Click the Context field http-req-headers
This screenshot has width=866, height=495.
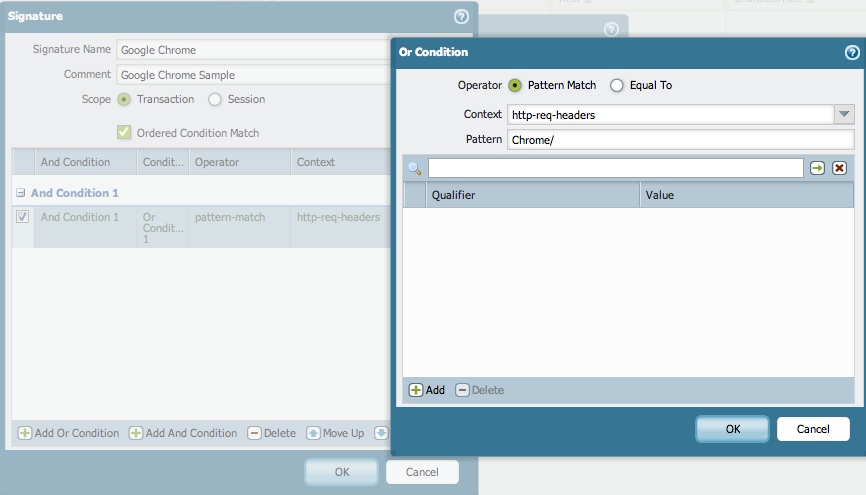[x=670, y=114]
